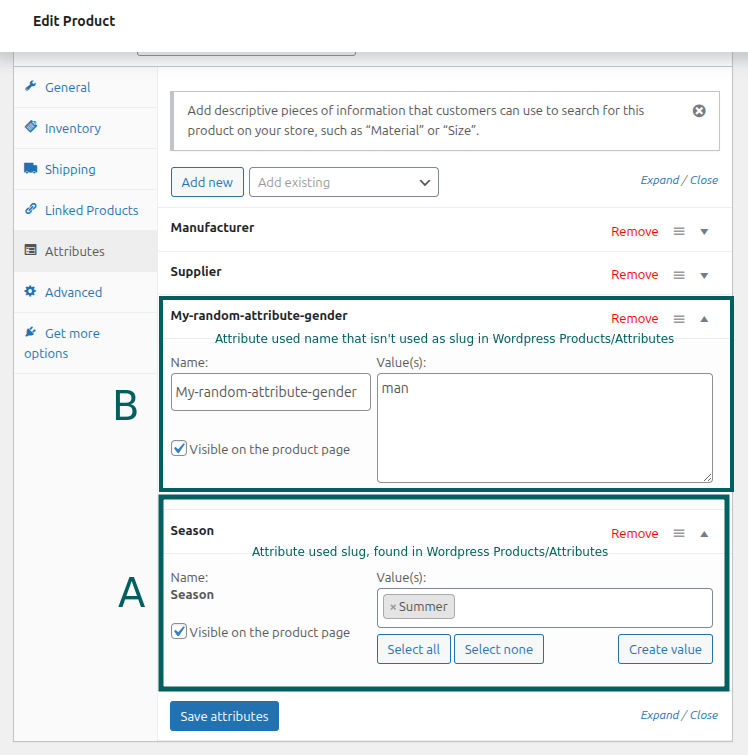Open the Get more options tab
This screenshot has width=748, height=755.
(x=85, y=343)
